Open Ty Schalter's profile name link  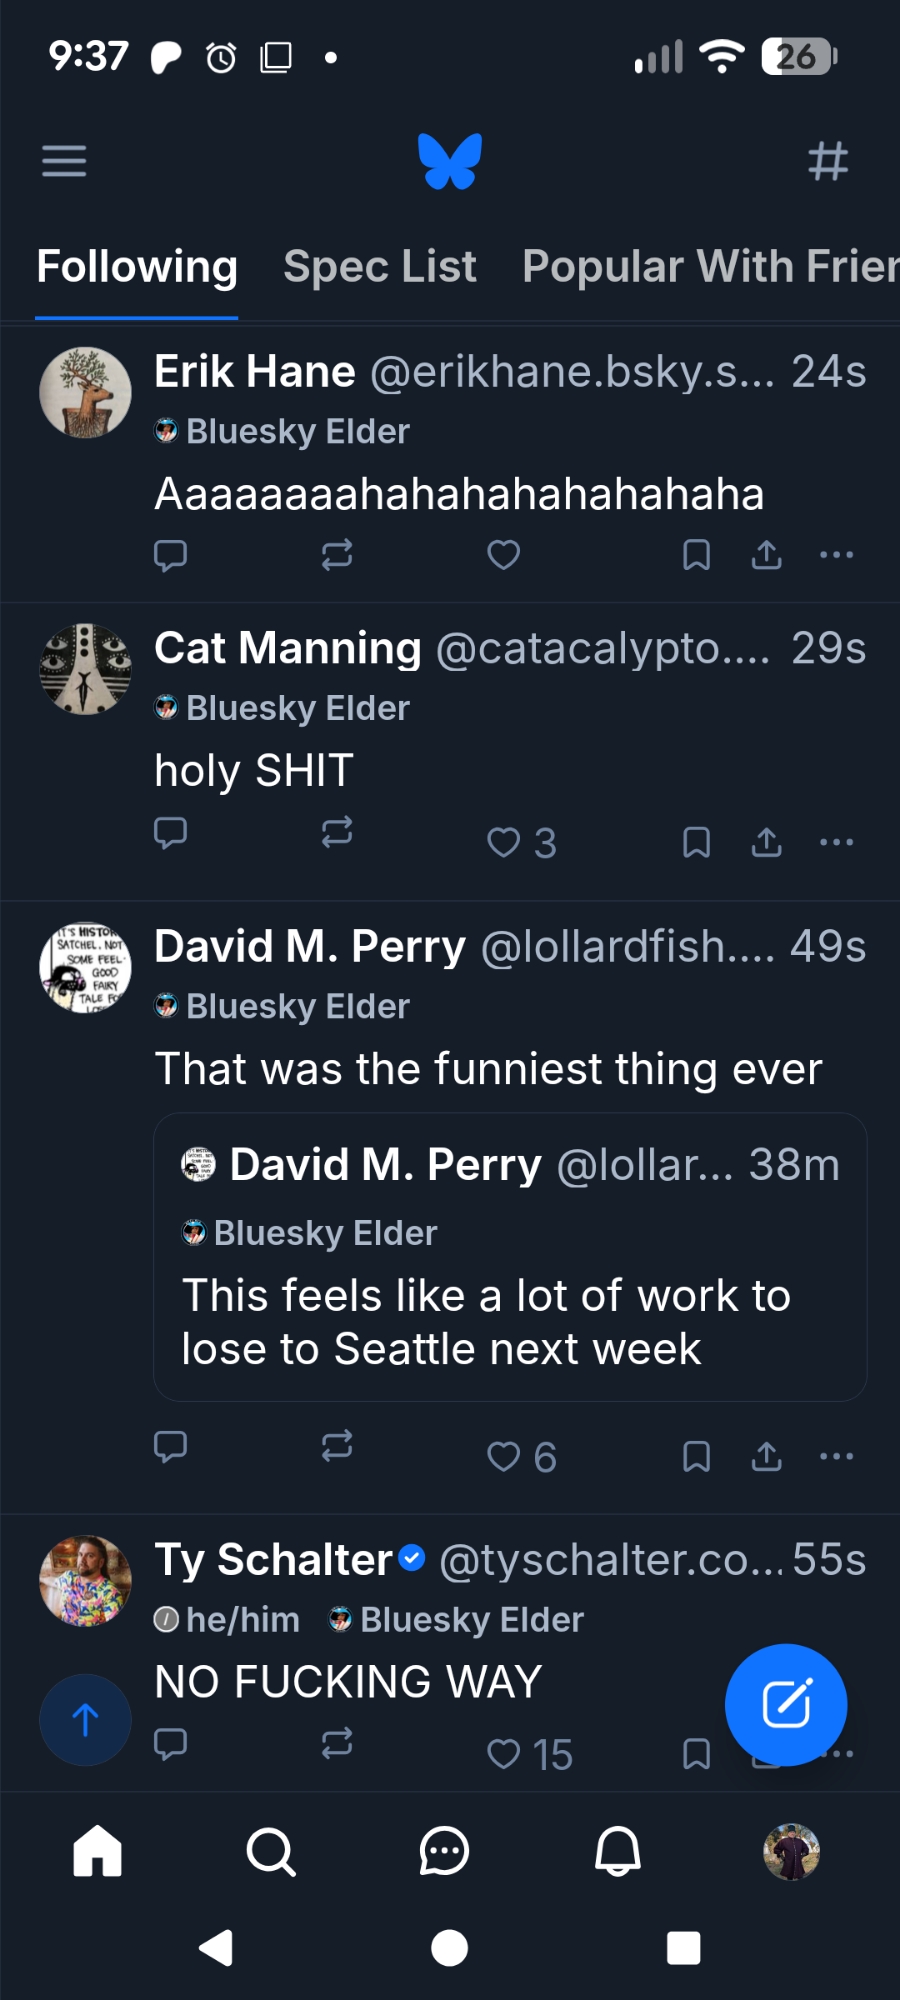[x=274, y=1560]
